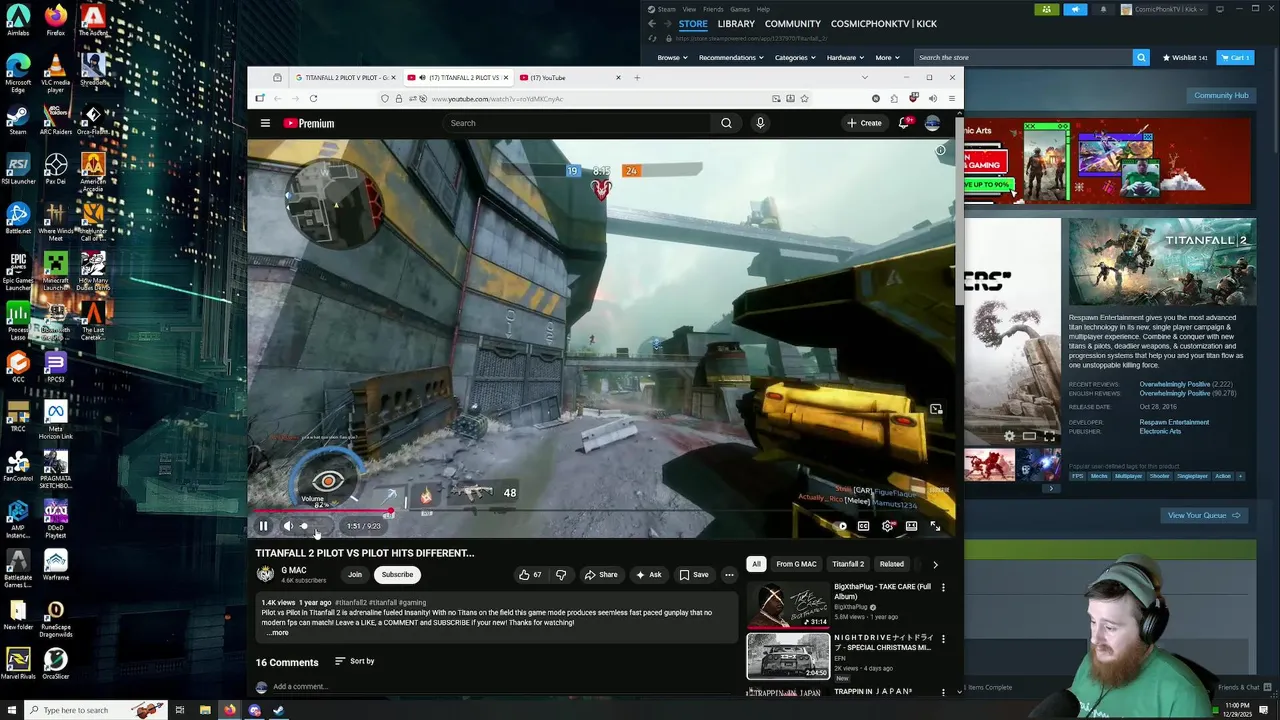1280x720 pixels.
Task: Open the Steam Games menu
Action: pos(740,9)
